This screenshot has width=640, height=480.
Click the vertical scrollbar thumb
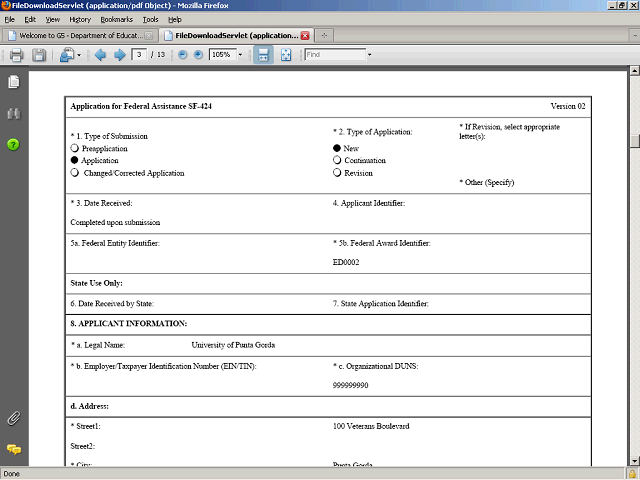click(634, 141)
